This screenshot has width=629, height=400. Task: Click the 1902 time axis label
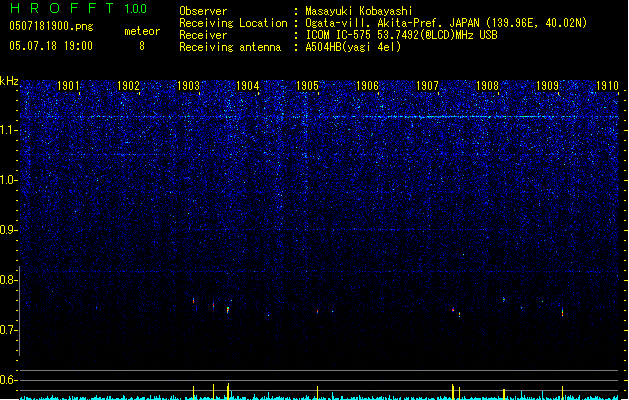pyautogui.click(x=128, y=86)
